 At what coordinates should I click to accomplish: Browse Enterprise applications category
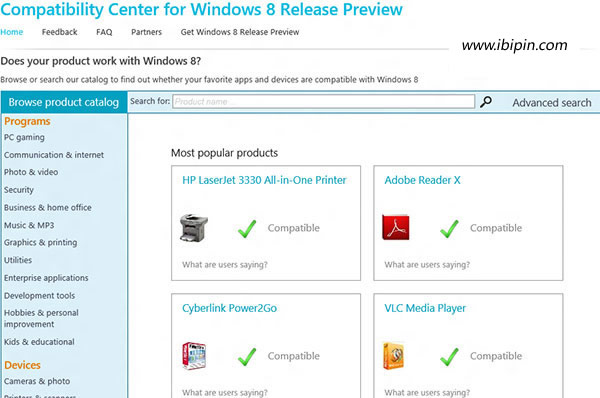[46, 278]
